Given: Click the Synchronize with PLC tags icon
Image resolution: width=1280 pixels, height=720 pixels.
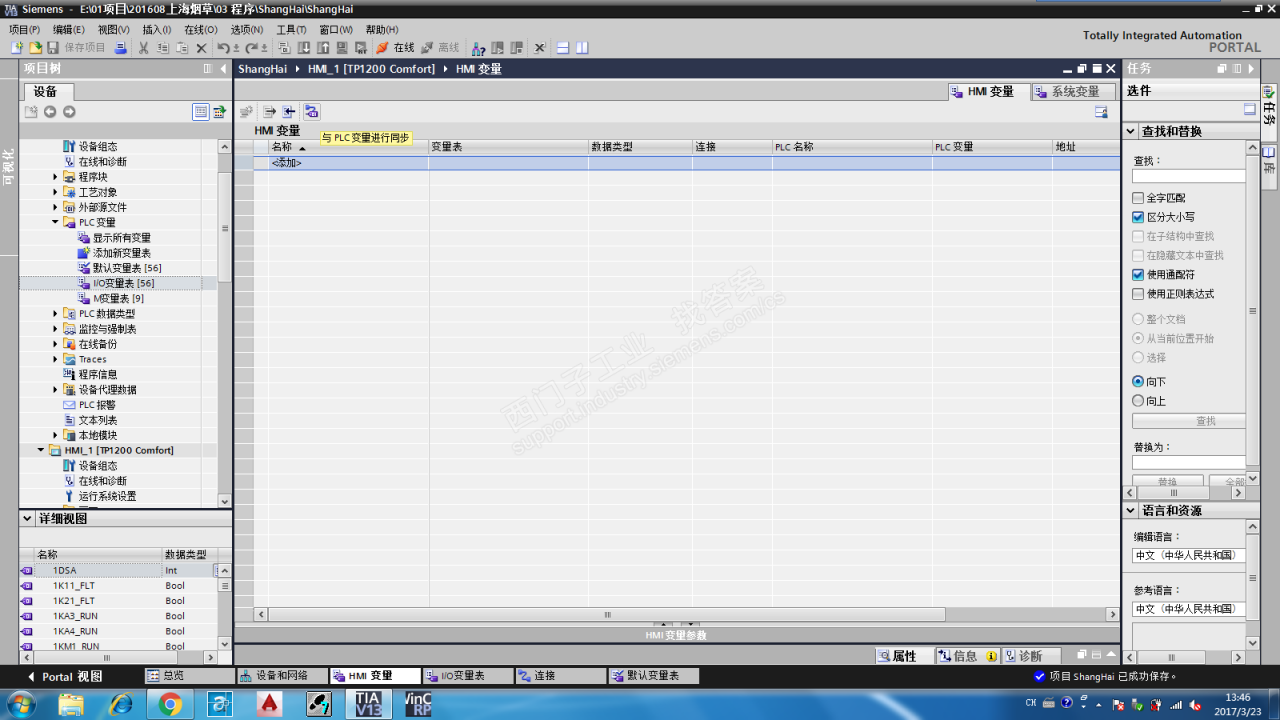Looking at the screenshot, I should (311, 112).
